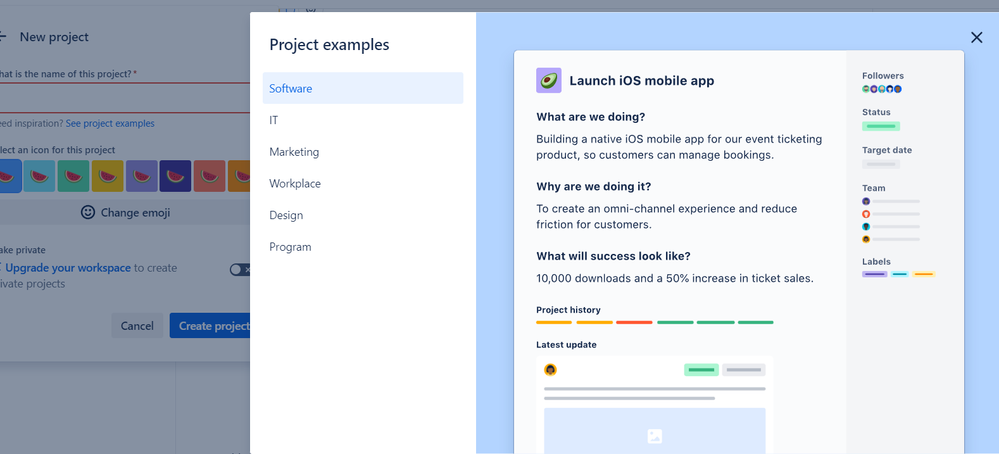The image size is (999, 454).
Task: Open "See project examples" link
Action: 110,124
